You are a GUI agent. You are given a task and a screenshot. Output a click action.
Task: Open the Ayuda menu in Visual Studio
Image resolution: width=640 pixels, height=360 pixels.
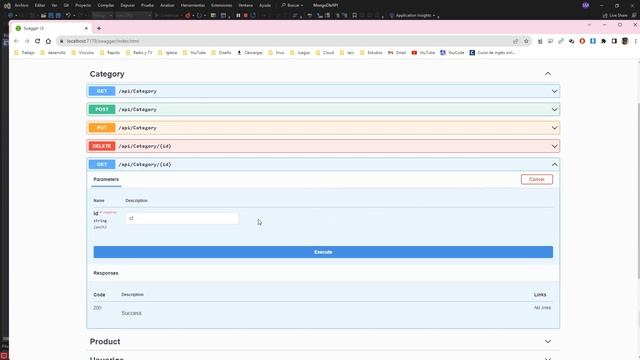click(x=265, y=5)
